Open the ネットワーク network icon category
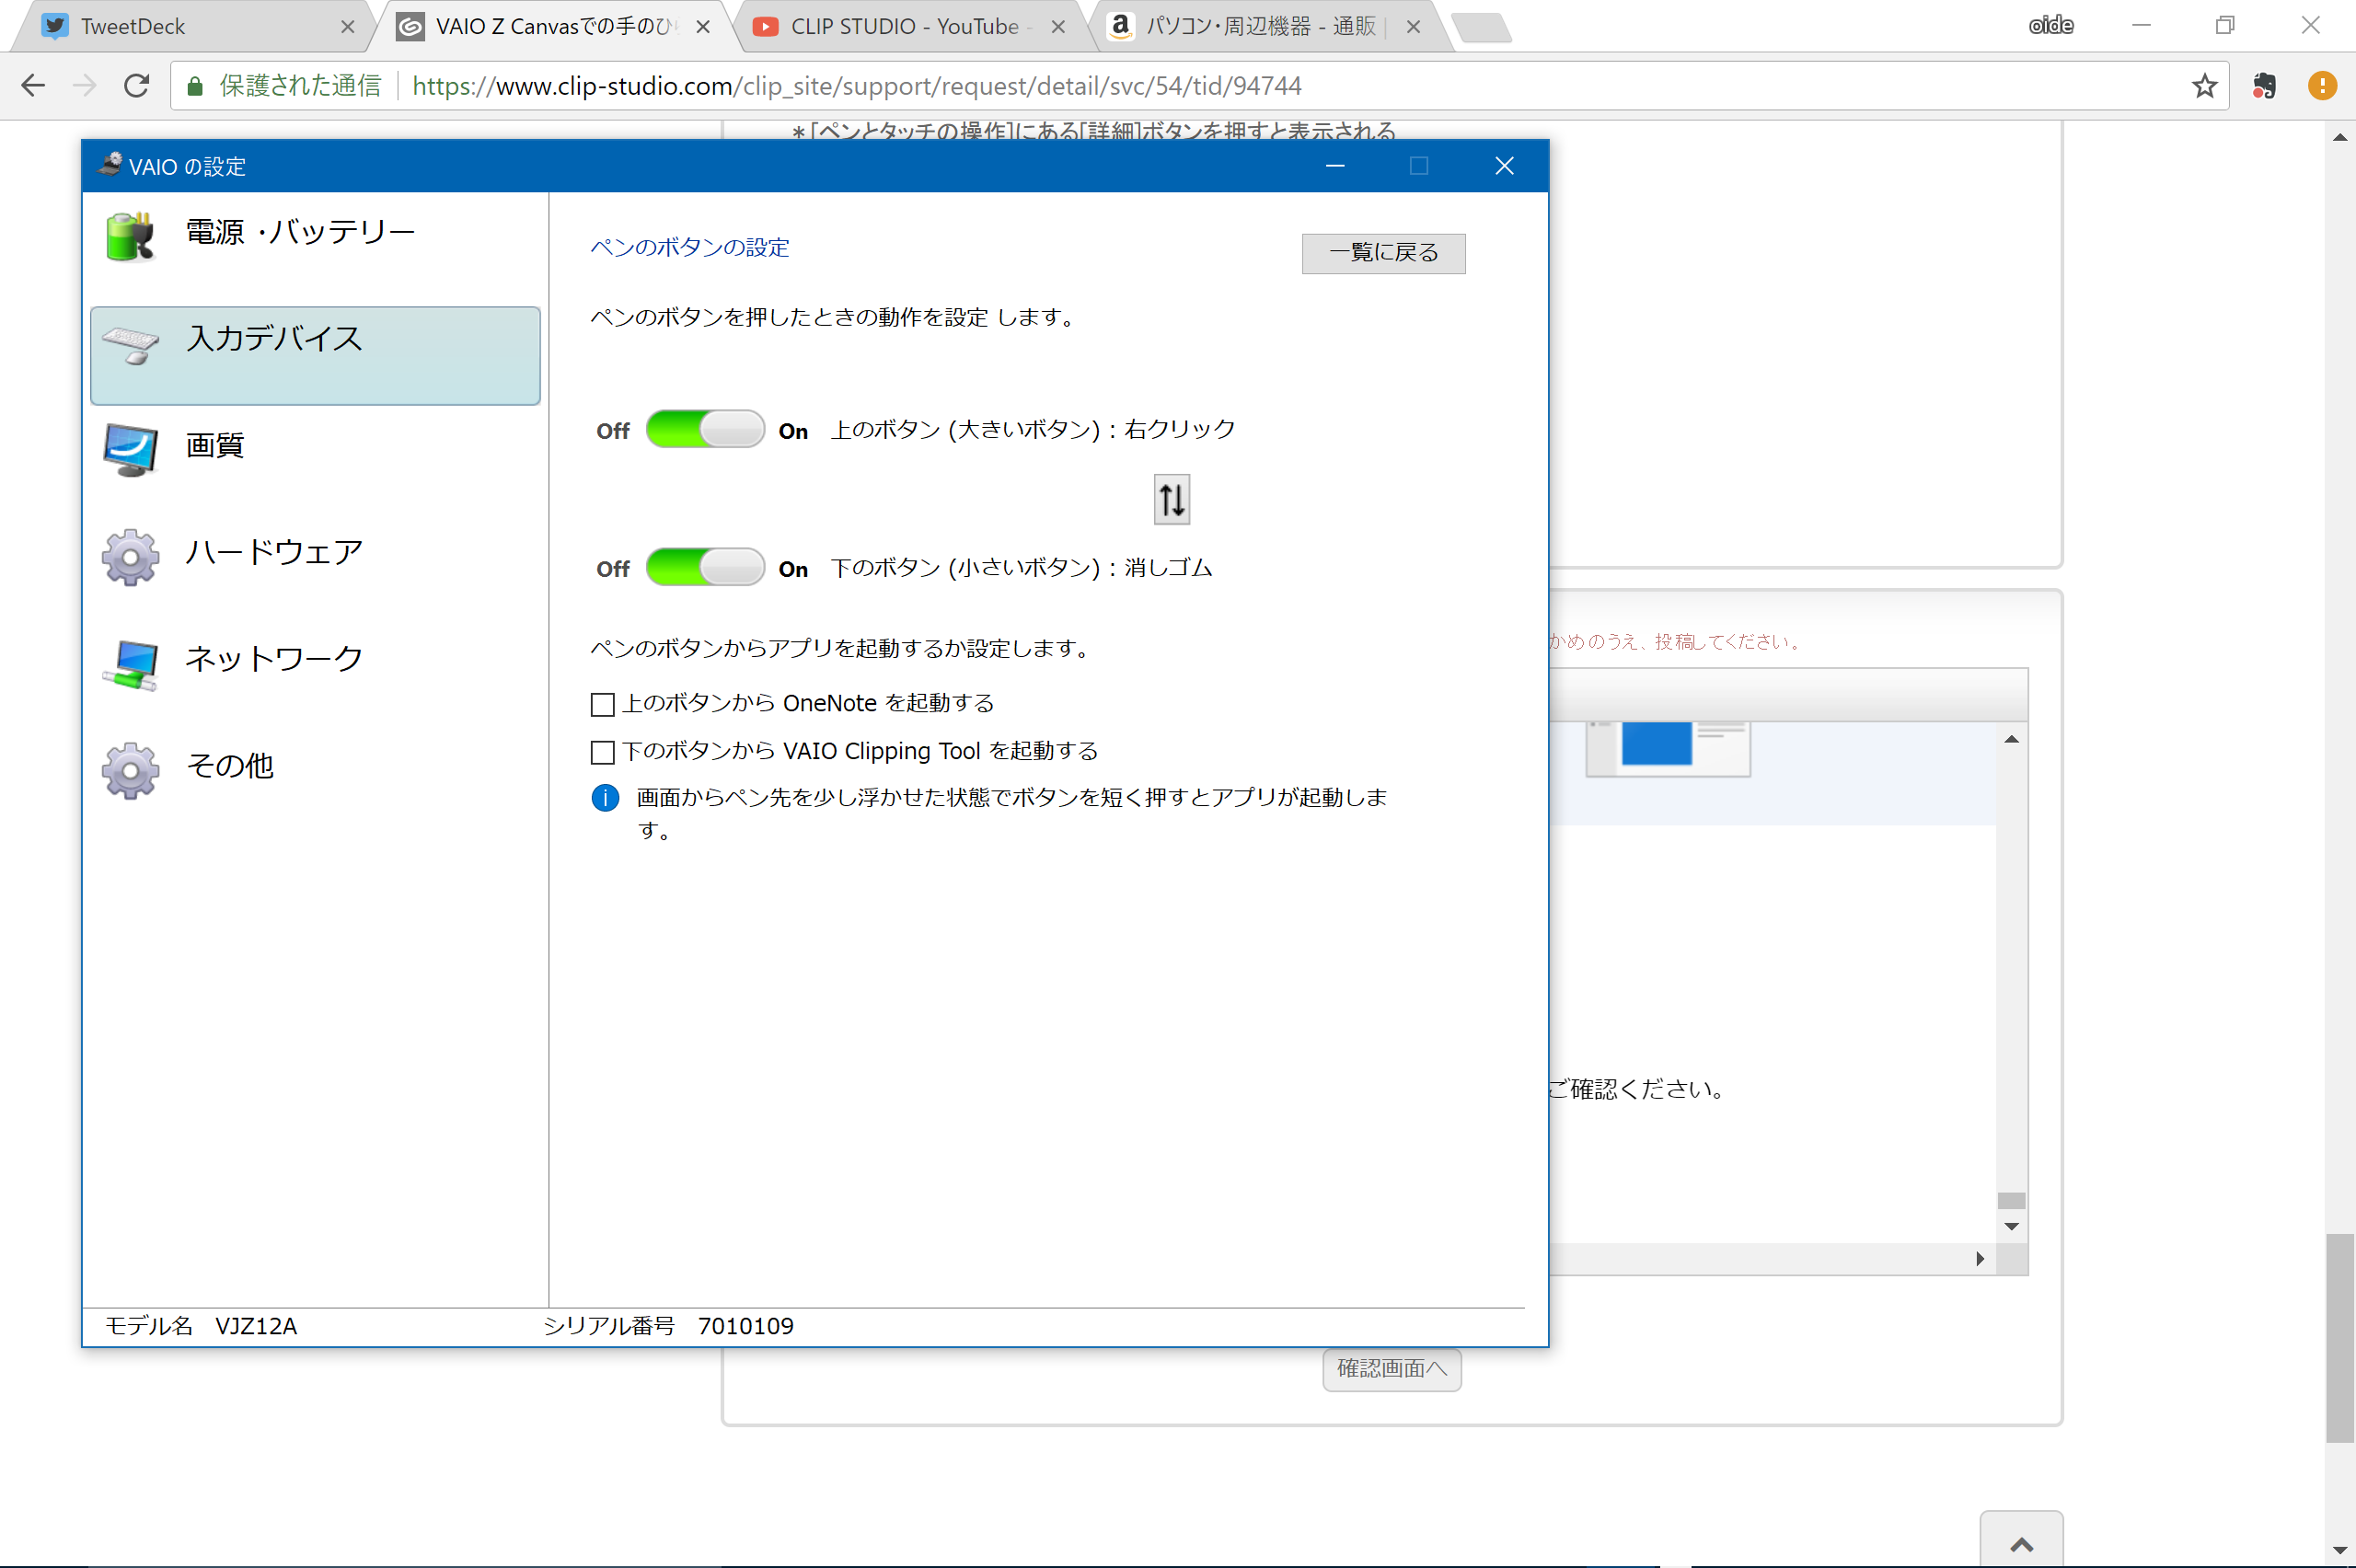The image size is (2356, 1568). tap(130, 663)
